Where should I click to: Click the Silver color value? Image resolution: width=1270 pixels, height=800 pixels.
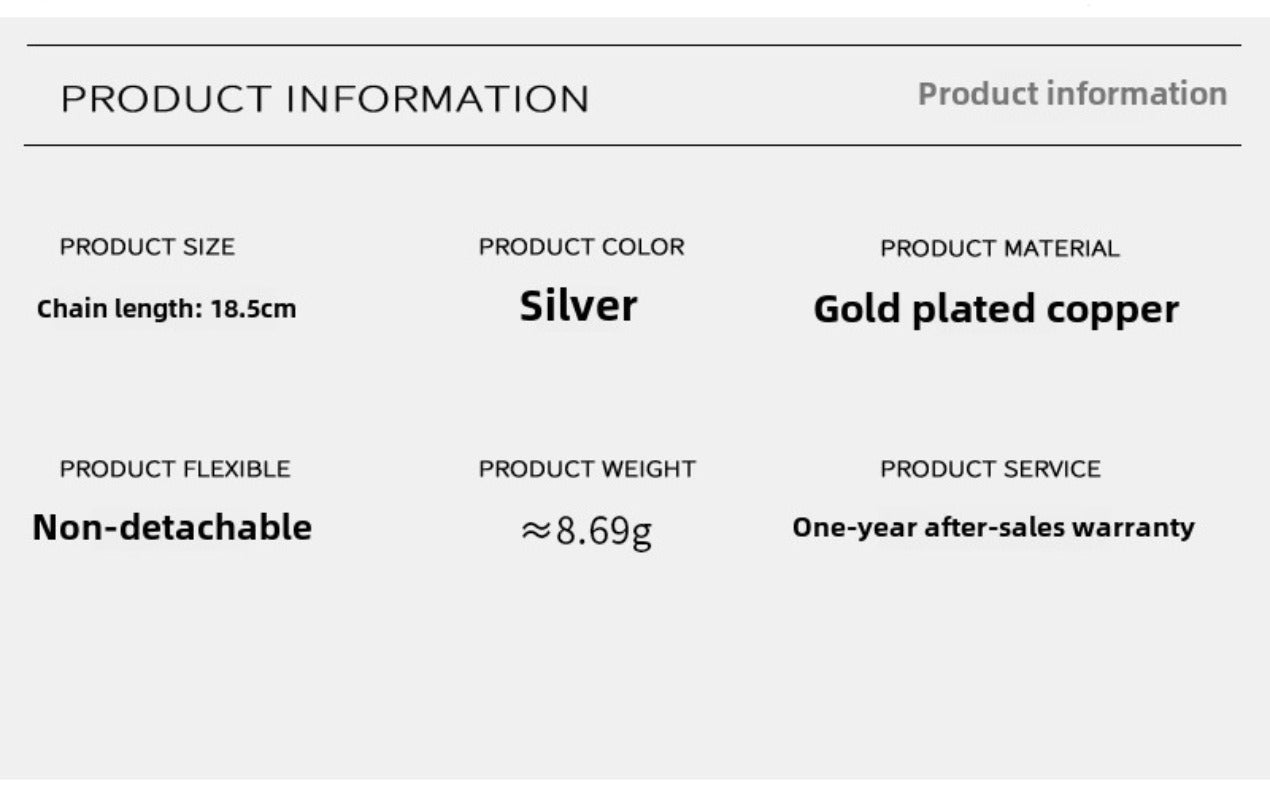pos(578,306)
